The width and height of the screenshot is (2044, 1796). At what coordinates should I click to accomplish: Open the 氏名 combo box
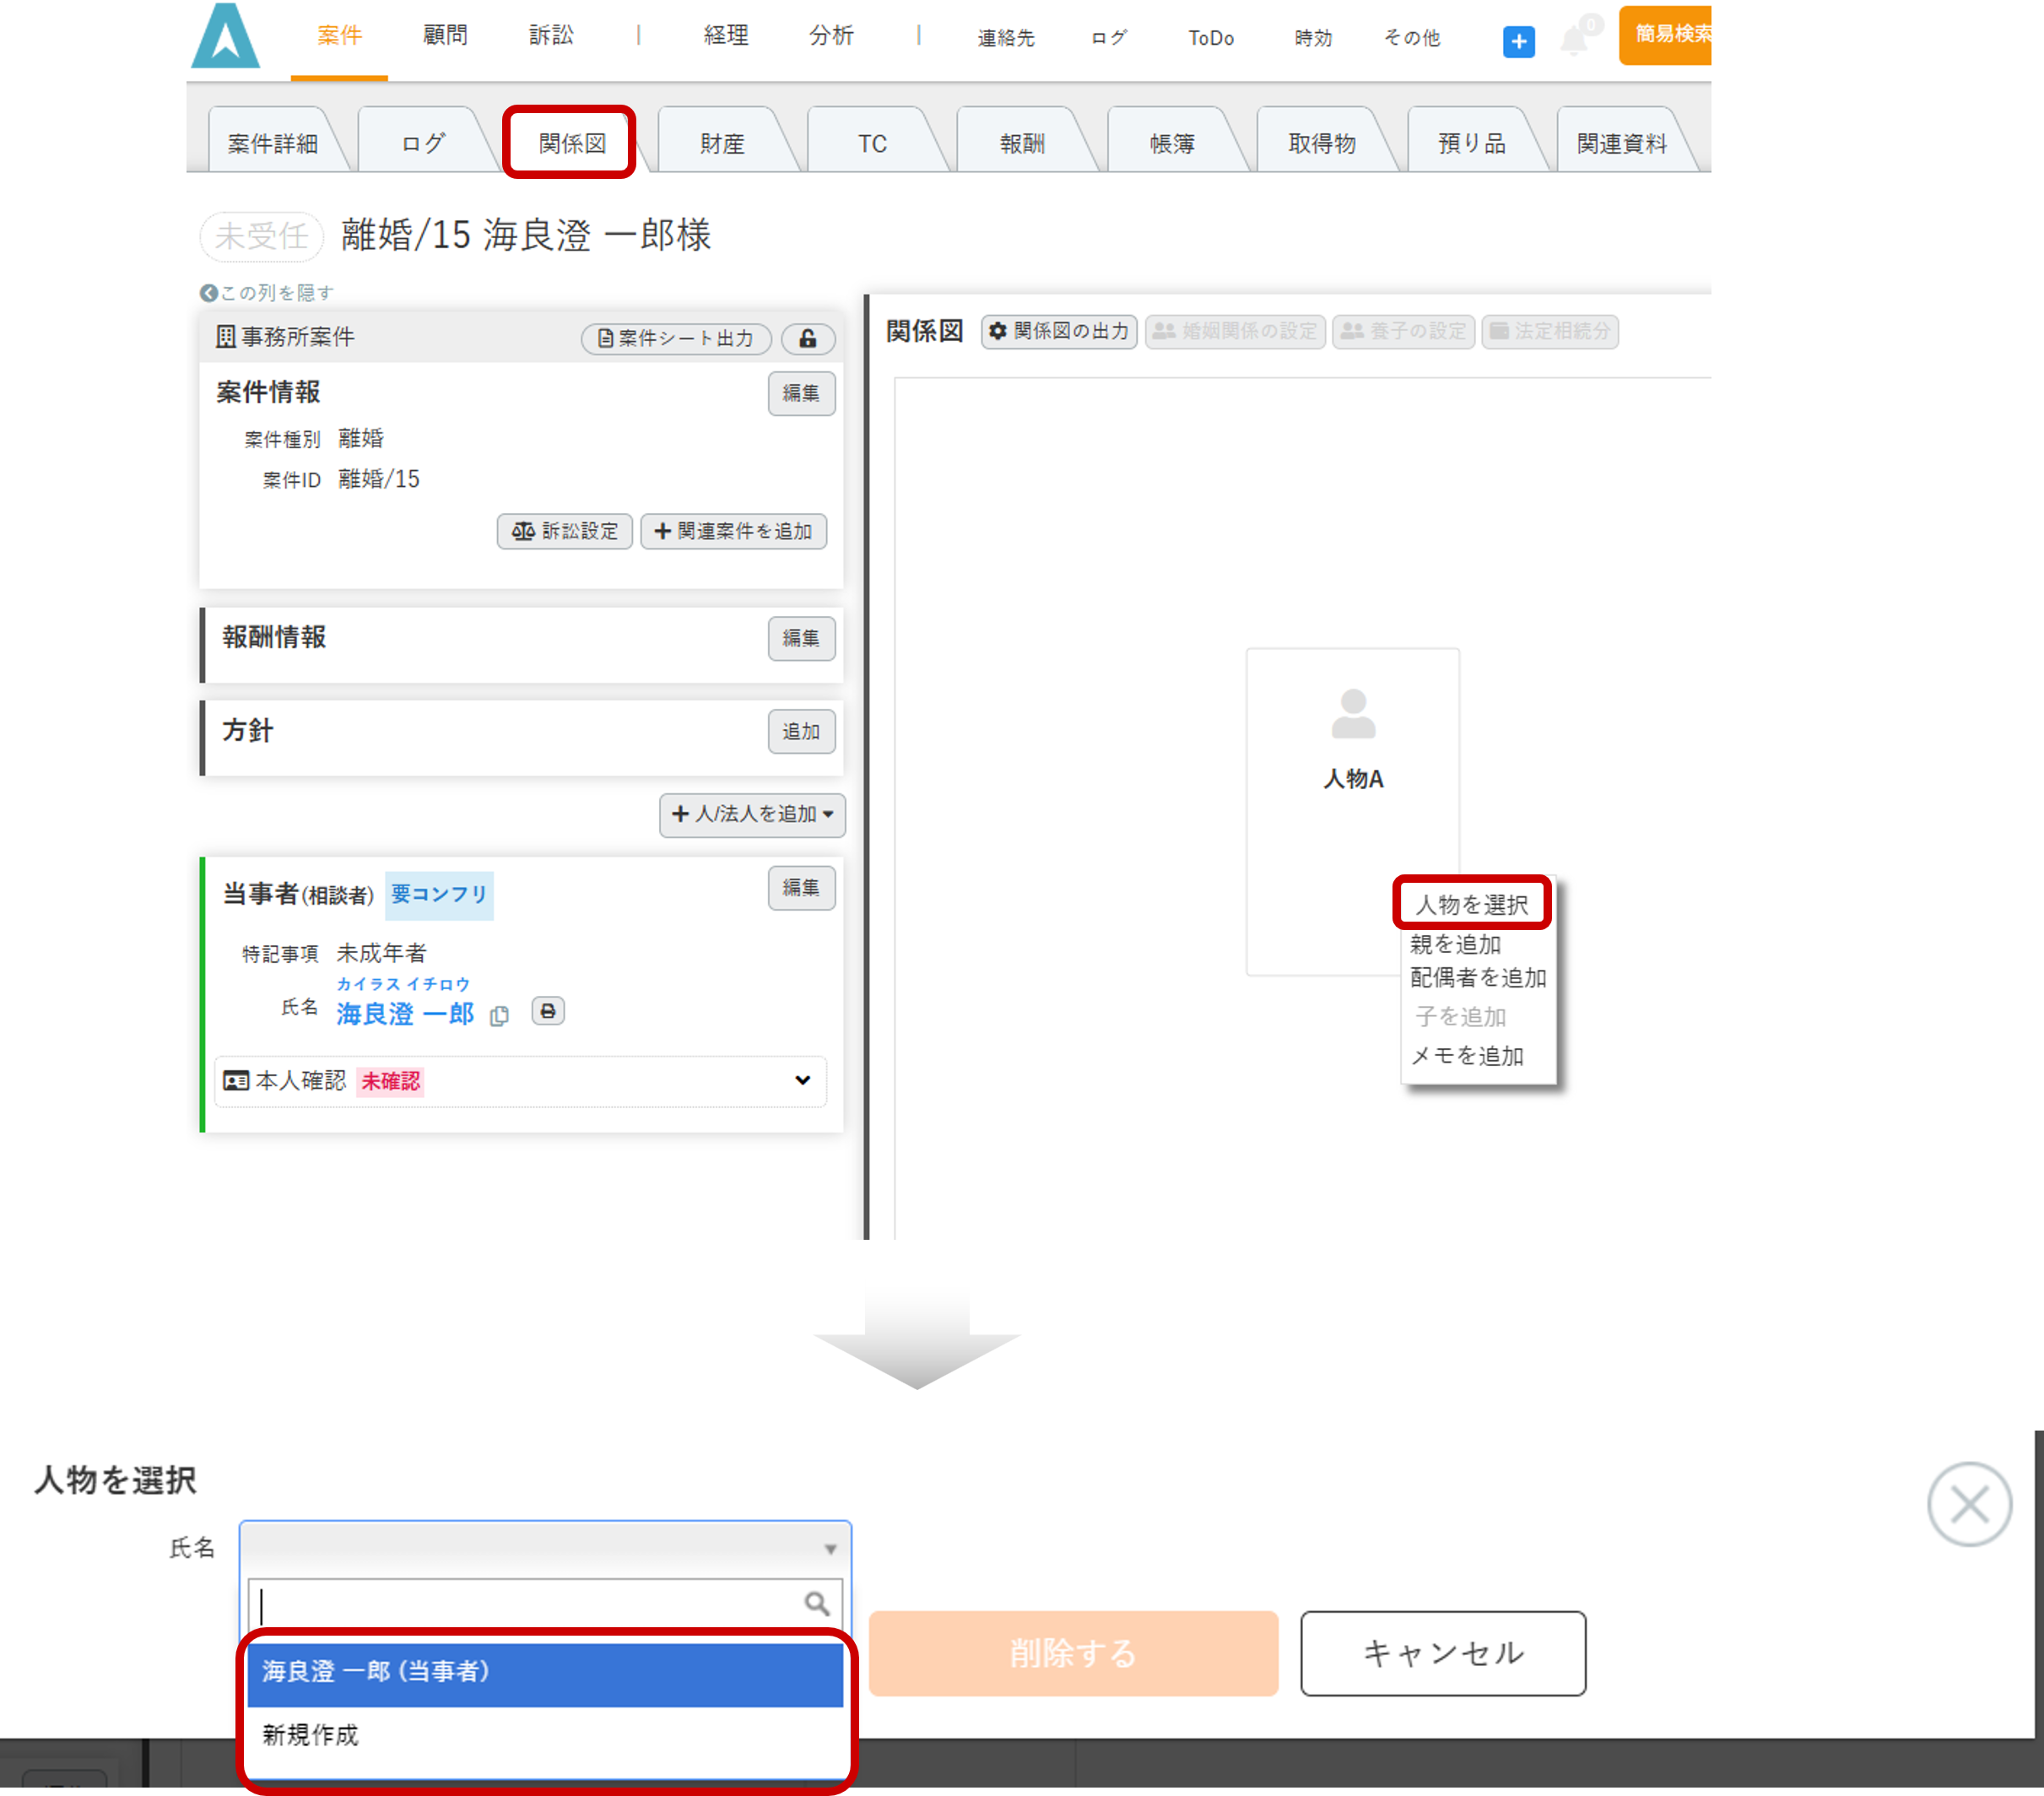pos(545,1548)
